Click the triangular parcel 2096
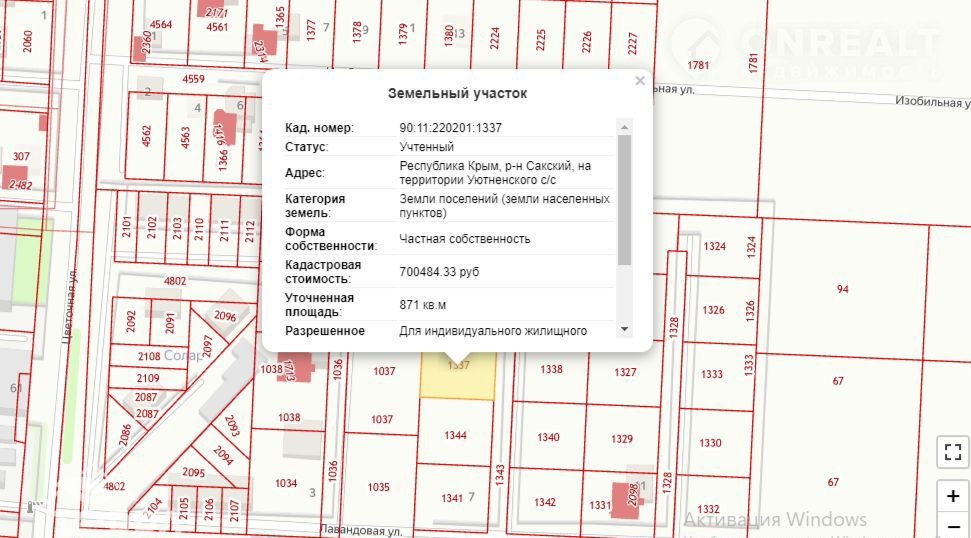 [225, 317]
